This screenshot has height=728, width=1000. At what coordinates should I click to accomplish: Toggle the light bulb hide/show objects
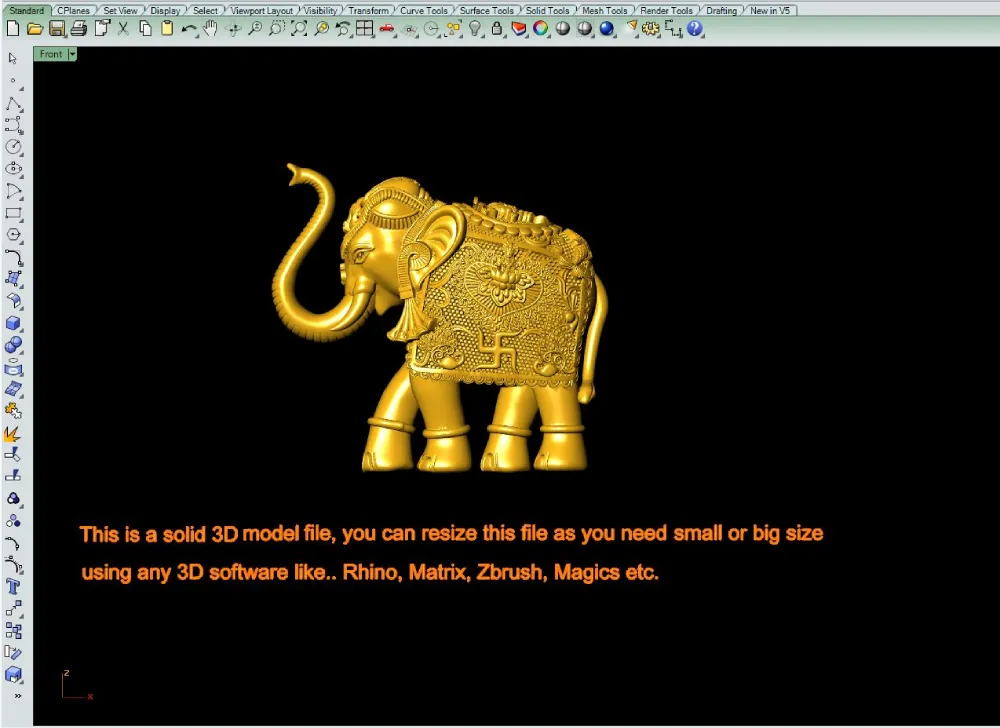pos(475,29)
